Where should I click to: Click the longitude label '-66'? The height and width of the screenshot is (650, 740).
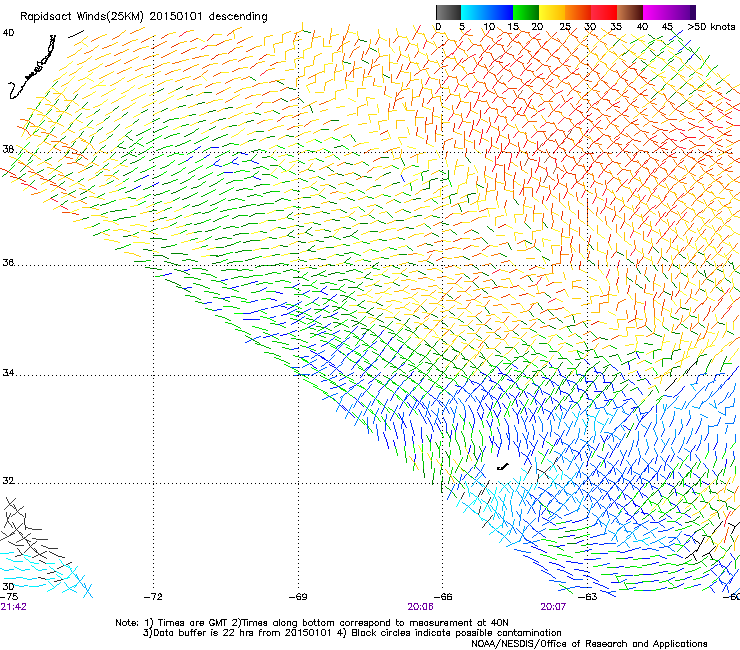pyautogui.click(x=443, y=597)
